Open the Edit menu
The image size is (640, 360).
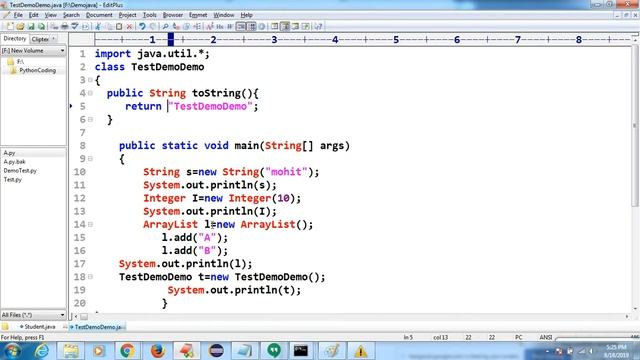[x=33, y=15]
